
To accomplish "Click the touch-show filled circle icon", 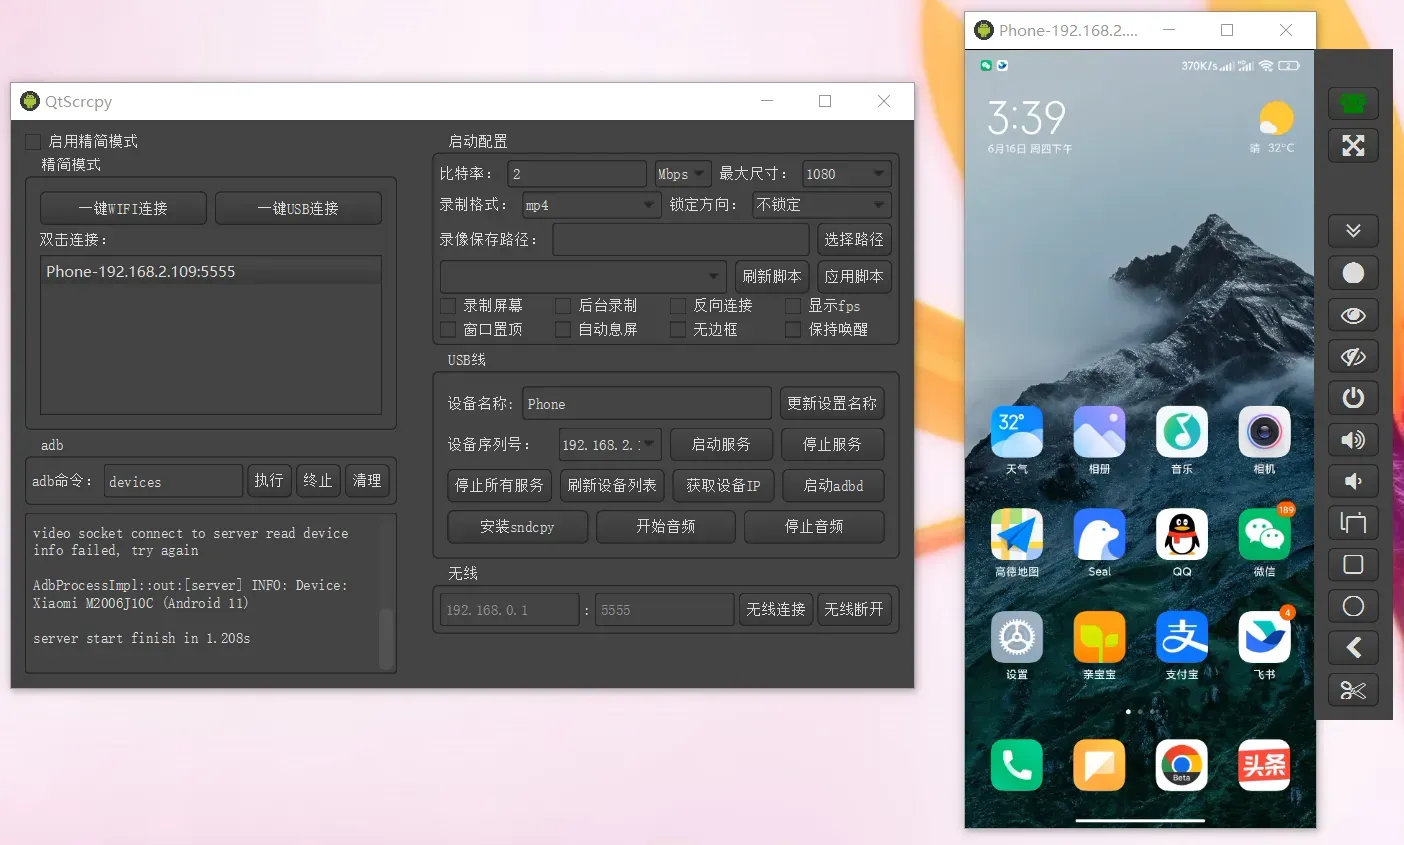I will (1353, 273).
